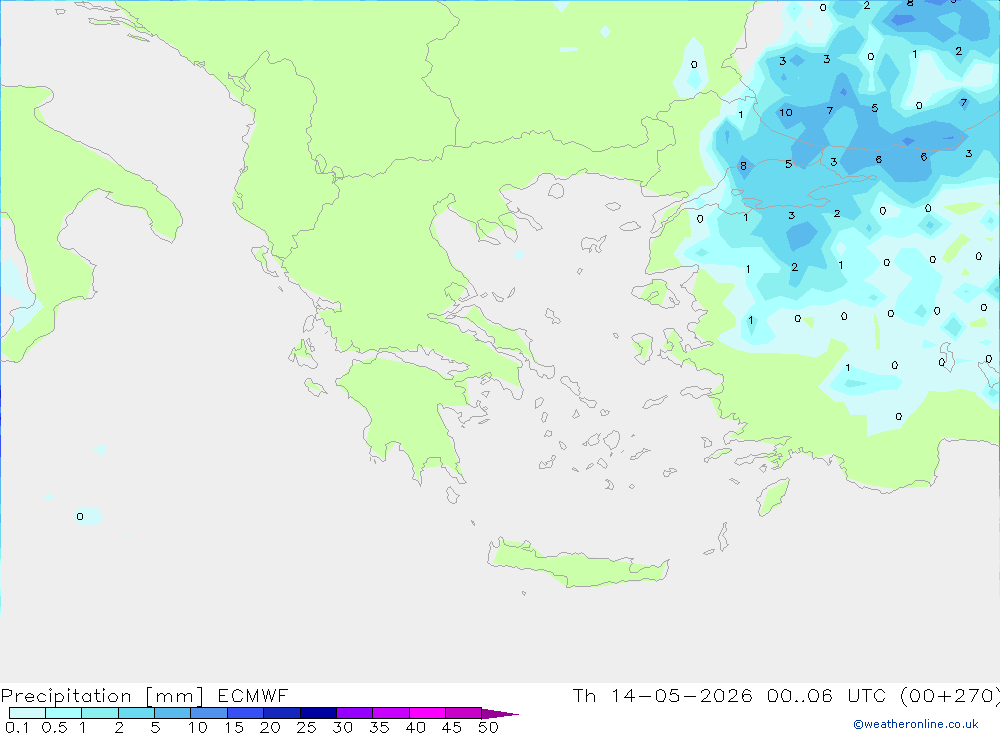1000x733 pixels.
Task: Click the "14-05-2026" date text
Action: click(x=681, y=696)
